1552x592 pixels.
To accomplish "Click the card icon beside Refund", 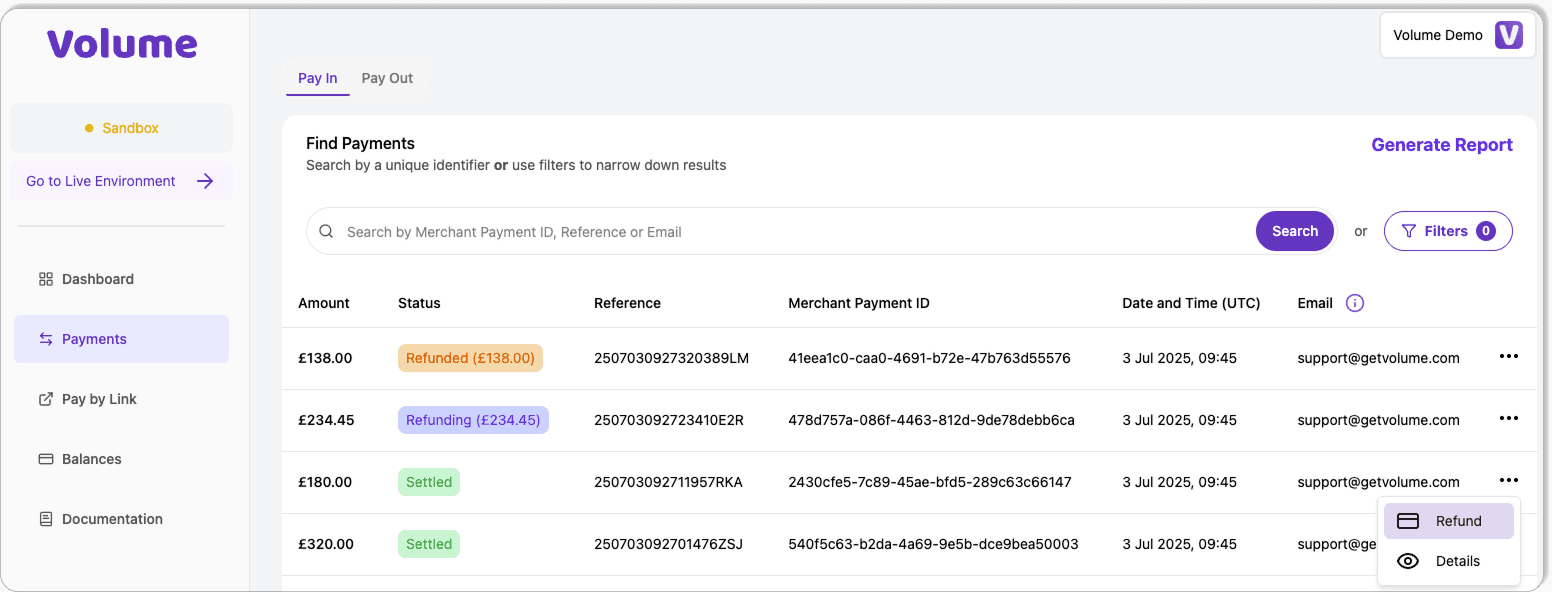I will (x=1408, y=521).
